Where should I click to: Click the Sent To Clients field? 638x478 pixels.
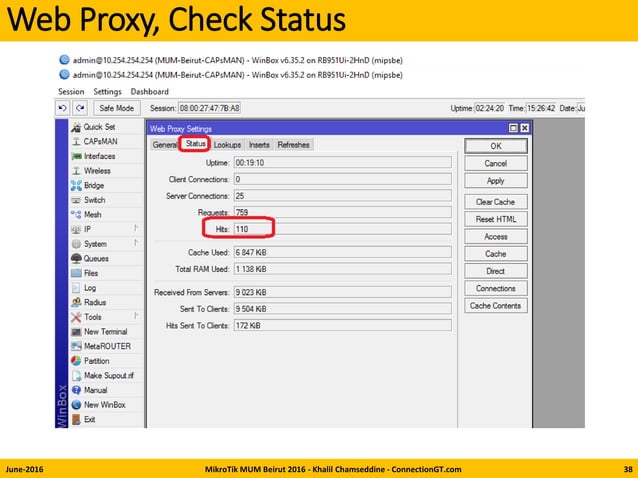click(x=343, y=309)
